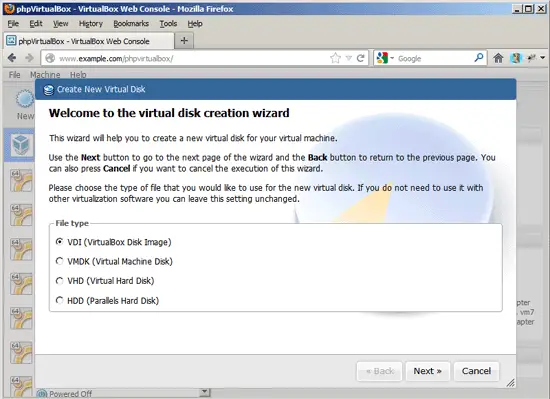Switch to phpVirtualBox Web Console tab
Screen dimensions: 550x399
[x=89, y=41]
